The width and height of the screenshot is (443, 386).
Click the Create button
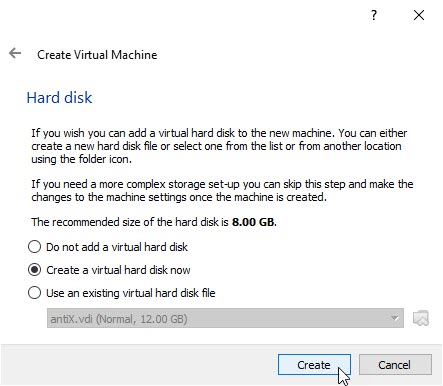314,365
